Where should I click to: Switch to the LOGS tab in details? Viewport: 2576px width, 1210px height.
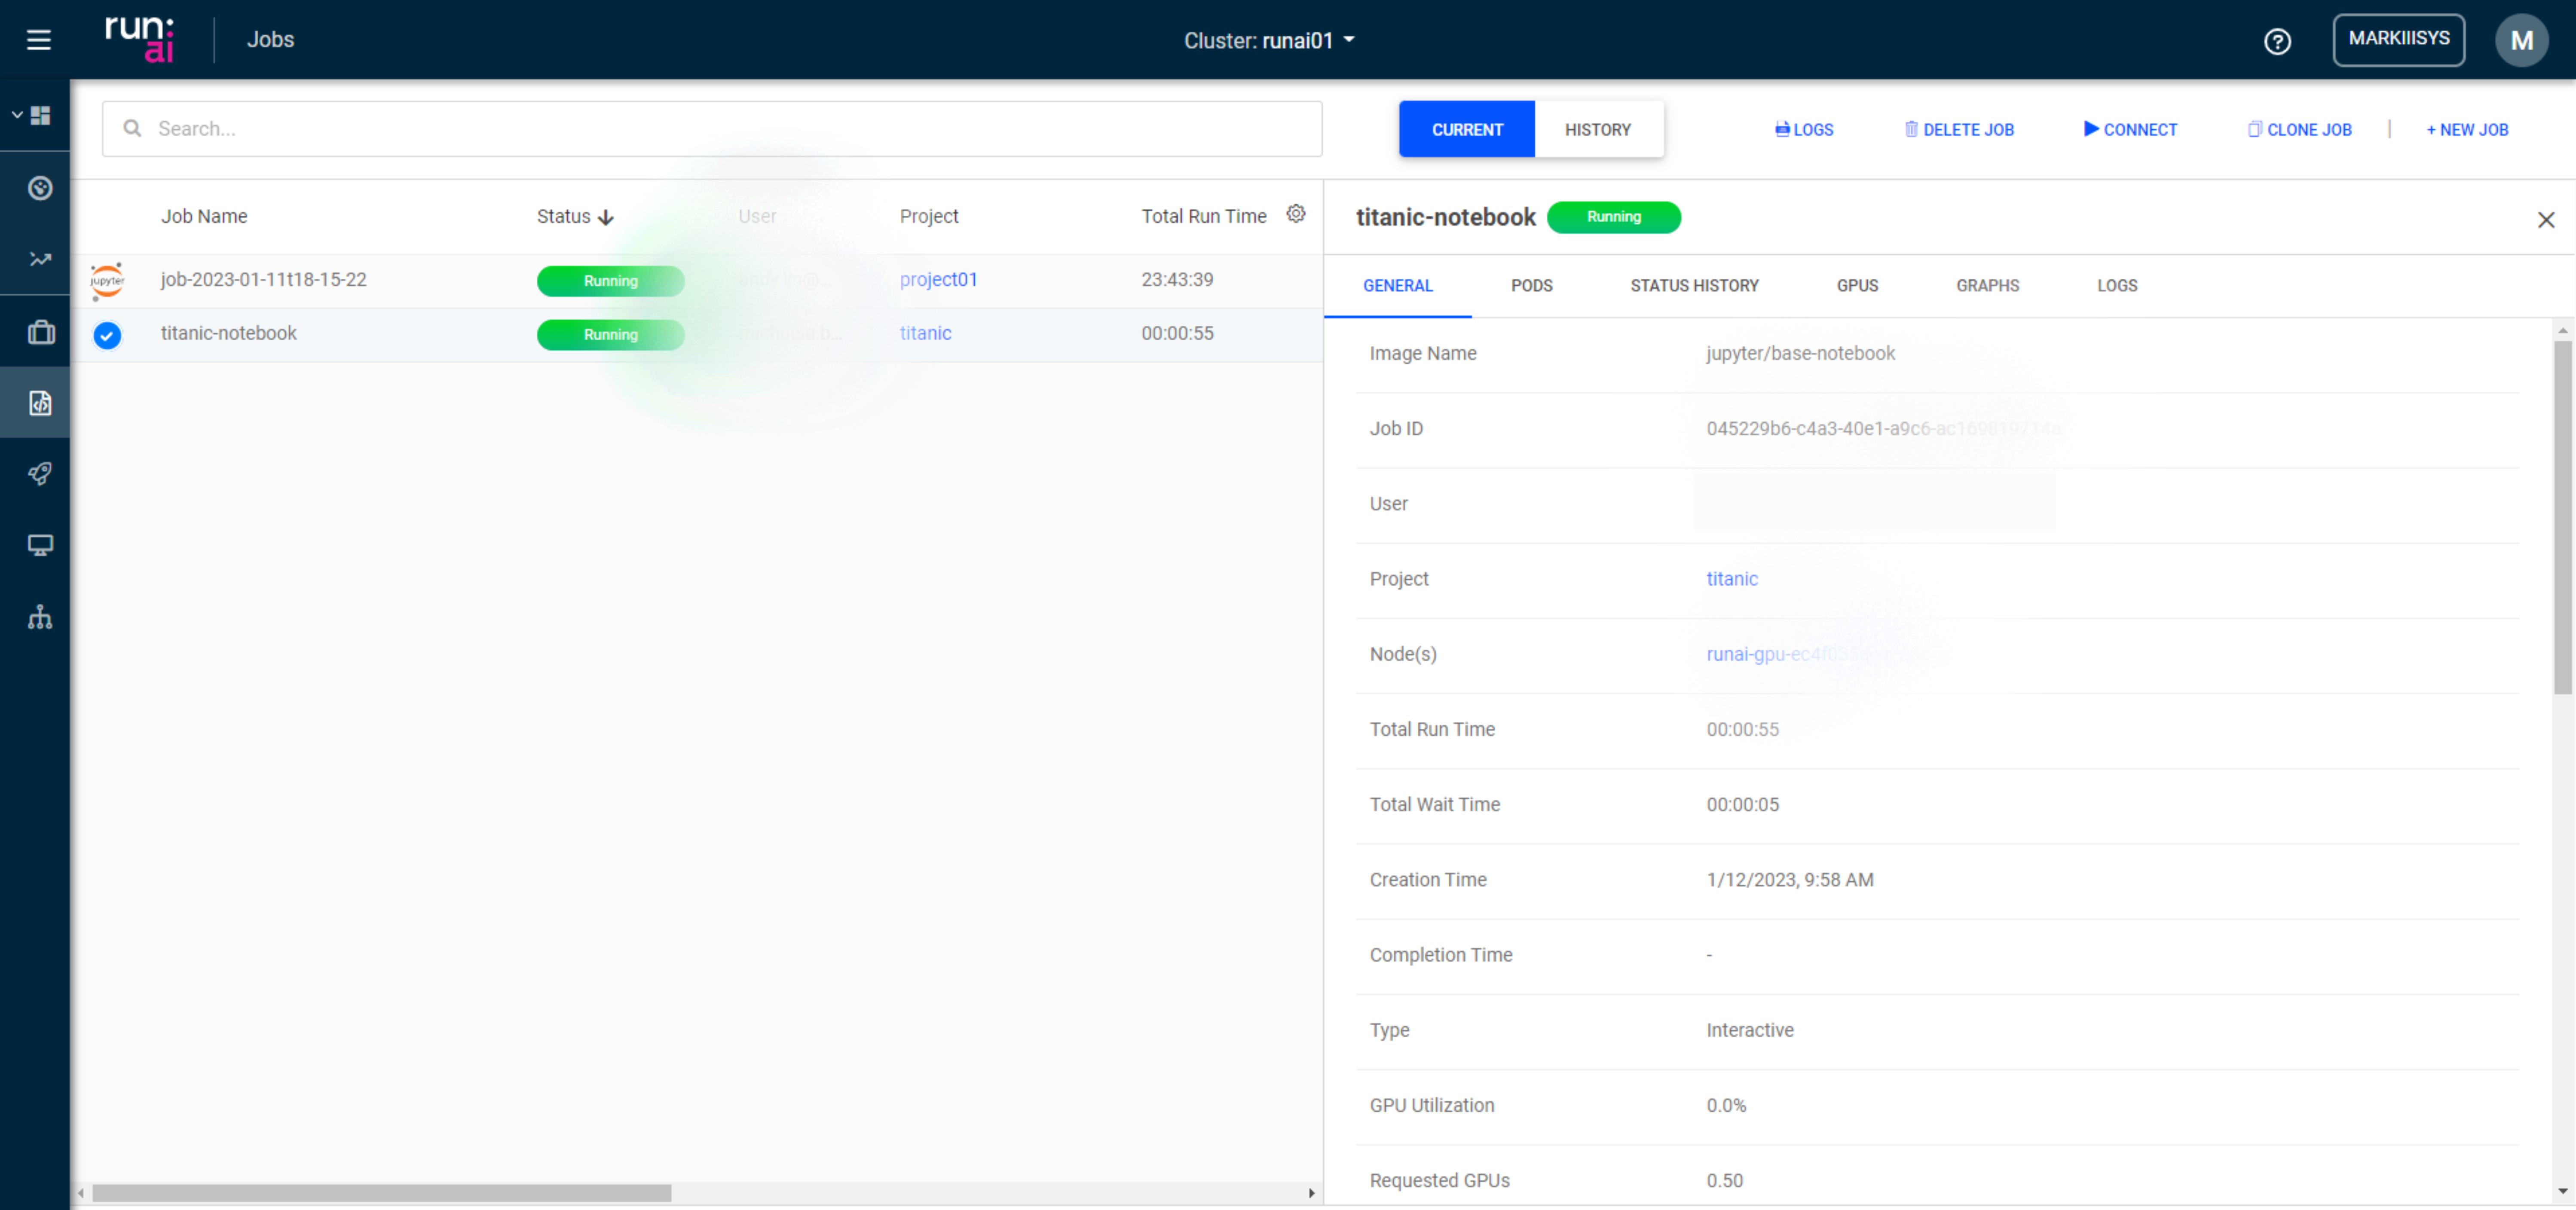pyautogui.click(x=2117, y=286)
